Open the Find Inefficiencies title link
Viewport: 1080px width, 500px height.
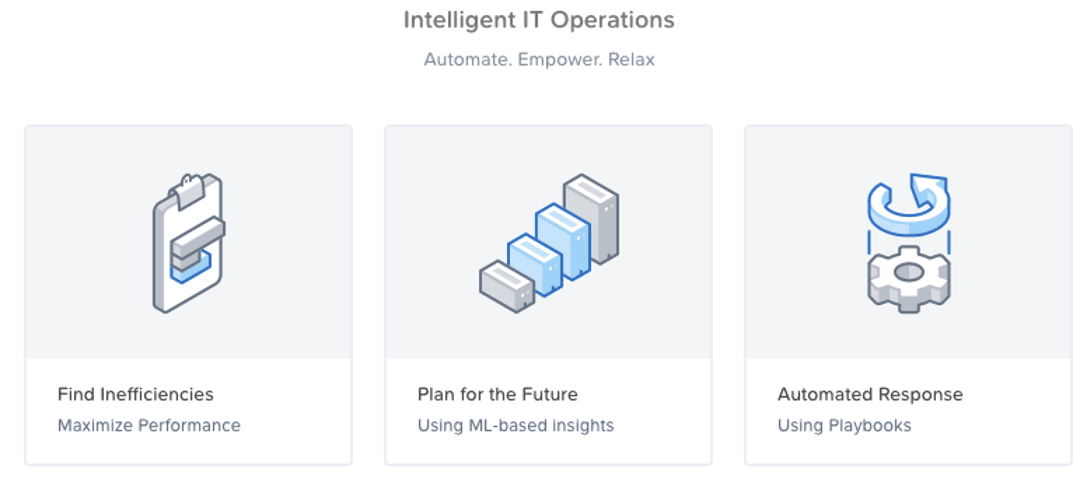136,395
